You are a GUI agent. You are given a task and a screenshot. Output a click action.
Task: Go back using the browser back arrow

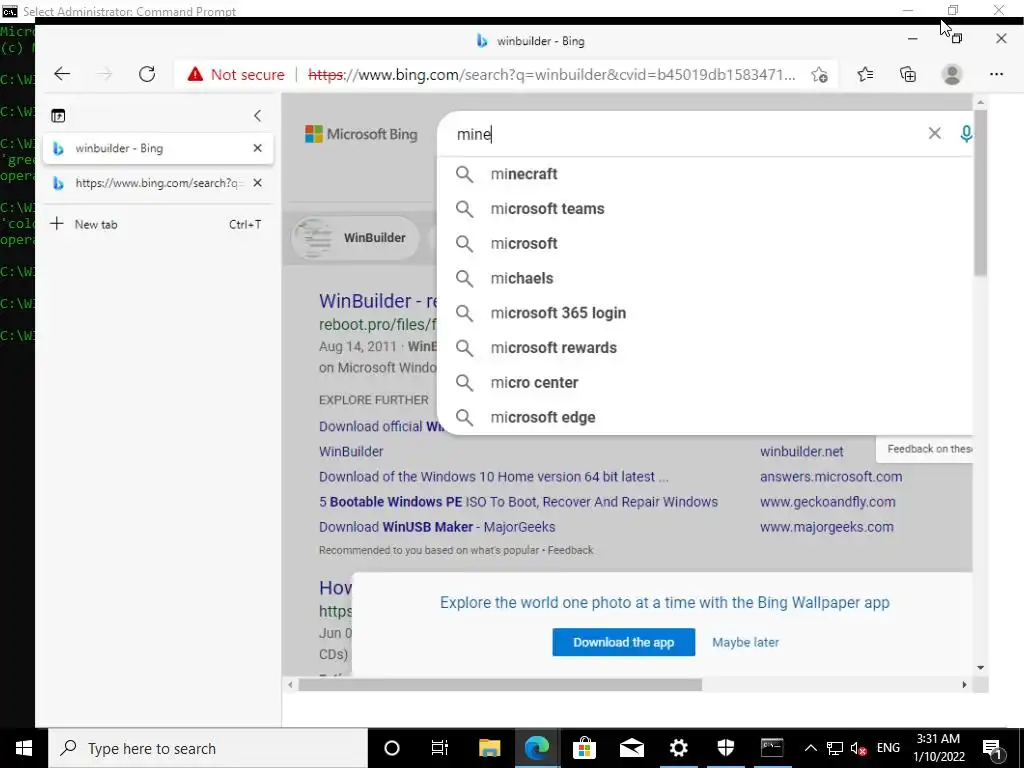[62, 74]
